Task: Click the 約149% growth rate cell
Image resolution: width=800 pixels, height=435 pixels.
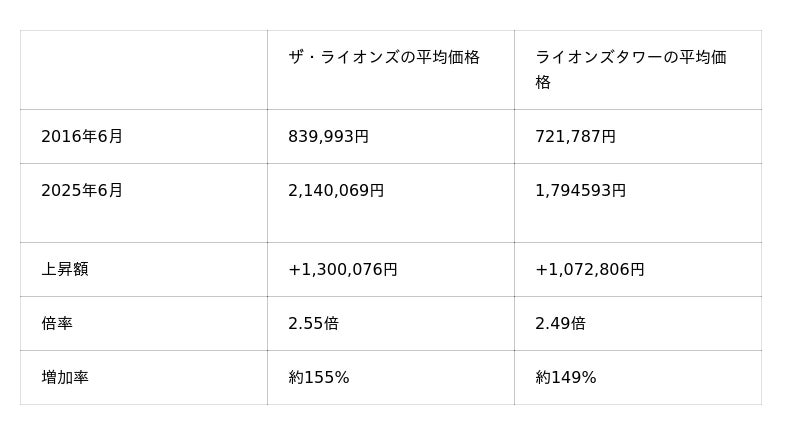Action: point(566,378)
